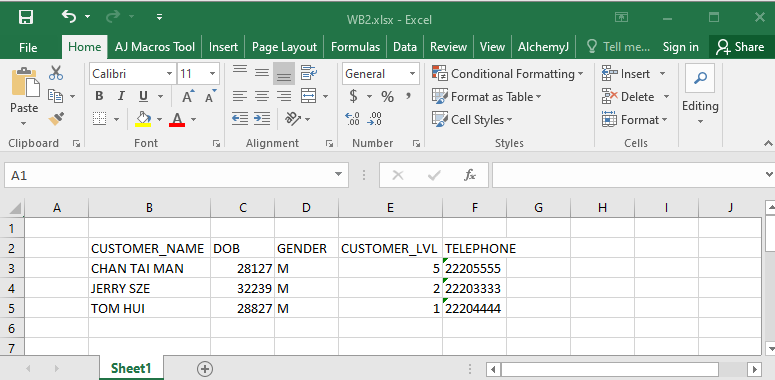Screen dimensions: 775x380
Task: Apply Percent style format
Action: (387, 96)
